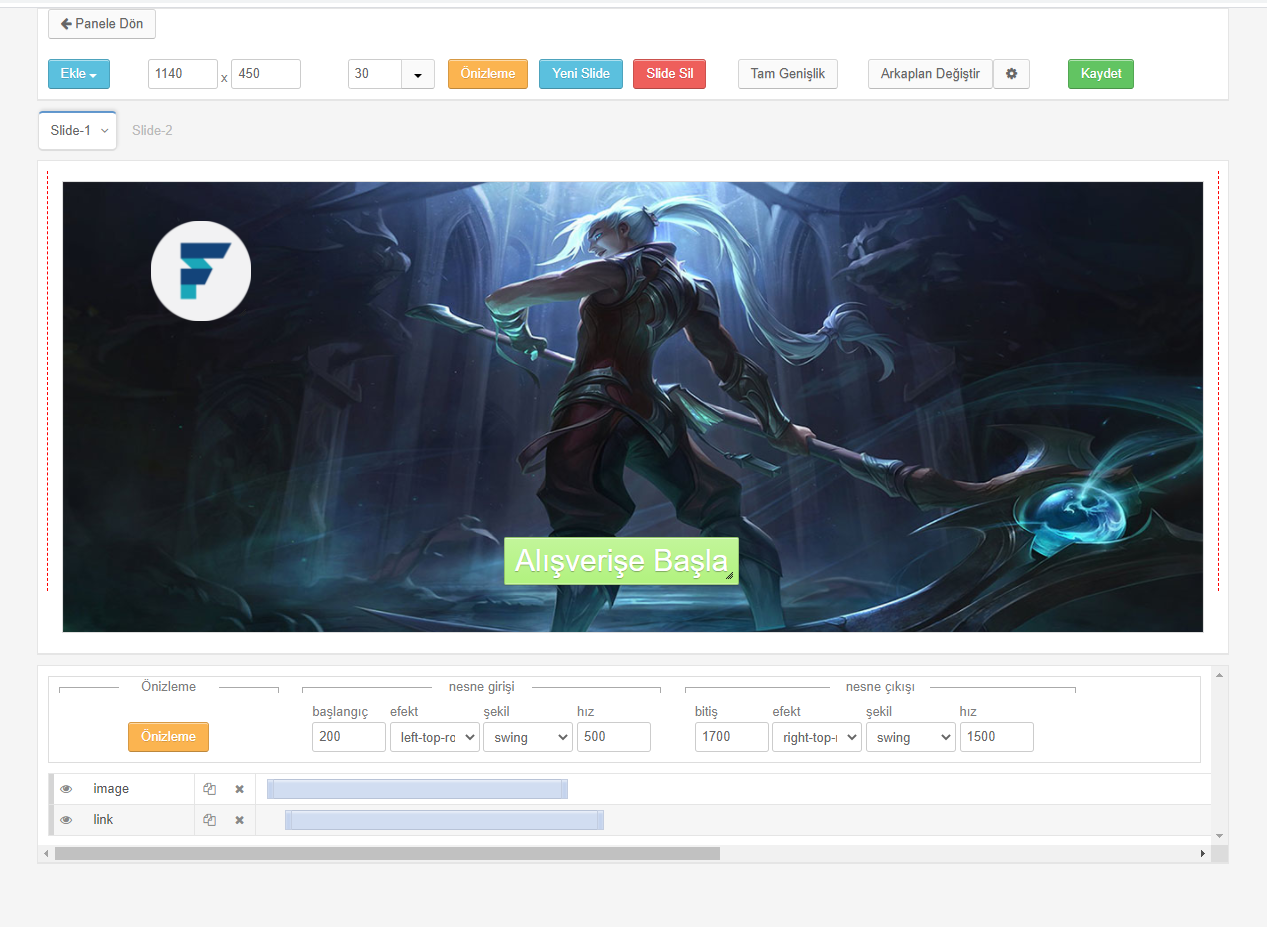This screenshot has height=927, width=1267.
Task: Click the Önizleme button in the animation panel
Action: pos(168,737)
